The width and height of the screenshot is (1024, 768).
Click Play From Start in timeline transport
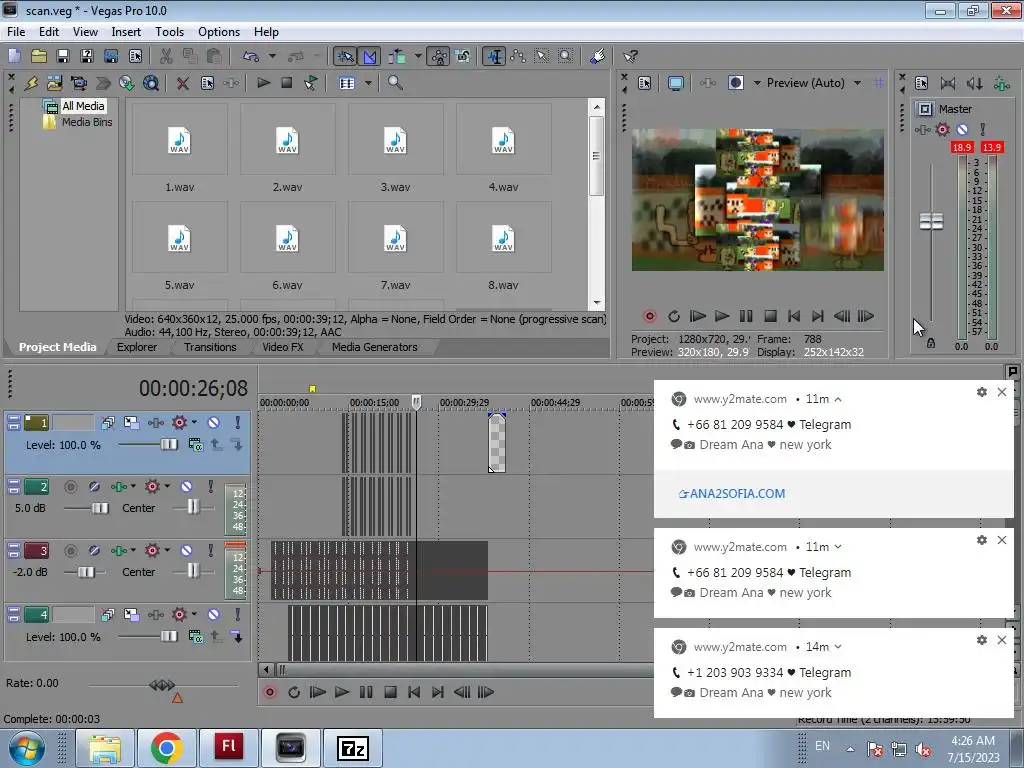317,692
